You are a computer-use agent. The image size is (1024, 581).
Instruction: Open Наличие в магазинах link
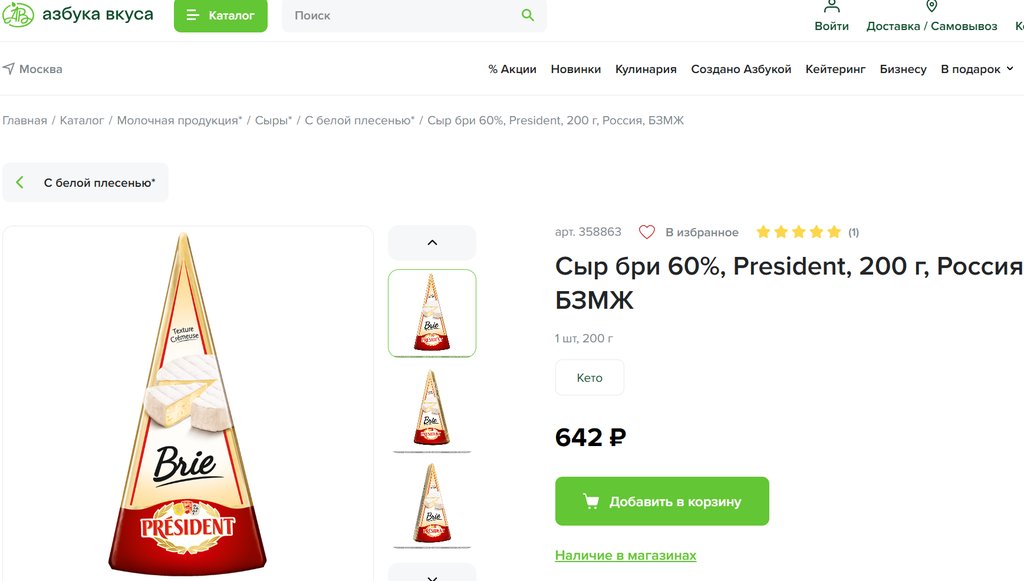[x=625, y=555]
